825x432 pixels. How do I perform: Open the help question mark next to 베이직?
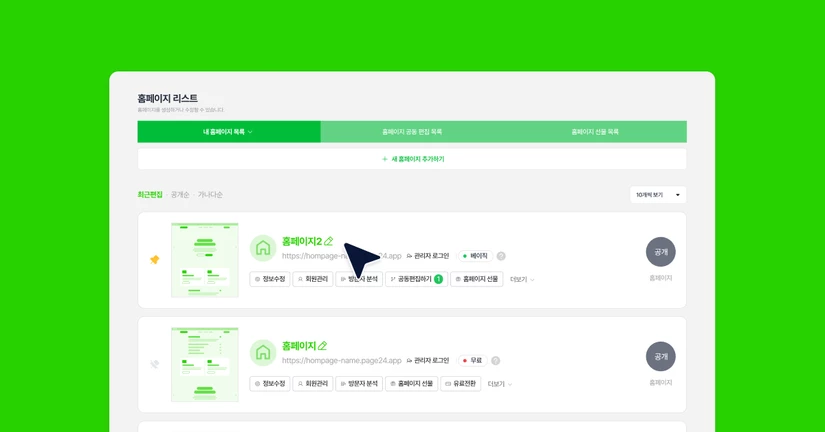point(501,256)
